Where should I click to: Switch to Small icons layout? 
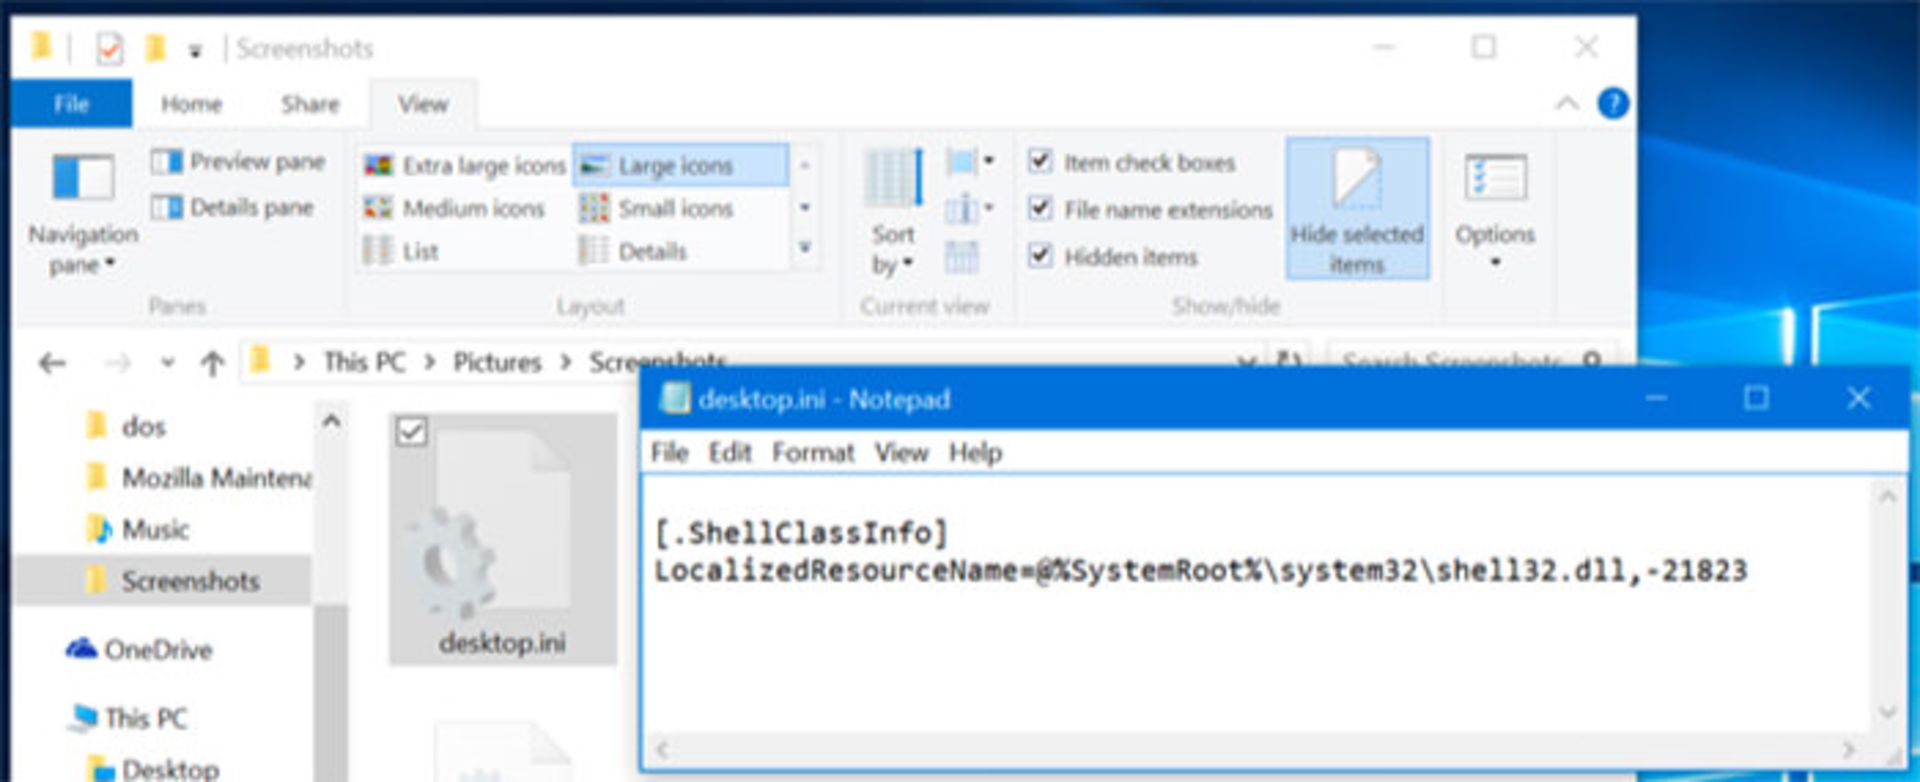pyautogui.click(x=657, y=209)
